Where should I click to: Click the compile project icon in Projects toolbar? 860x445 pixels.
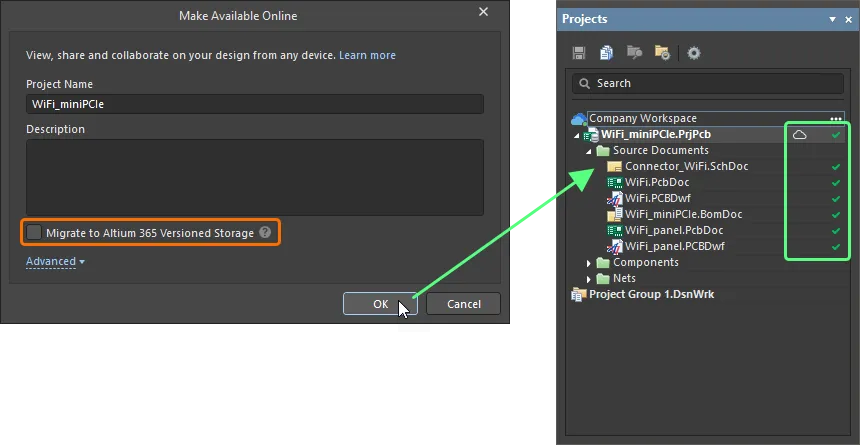[x=634, y=53]
